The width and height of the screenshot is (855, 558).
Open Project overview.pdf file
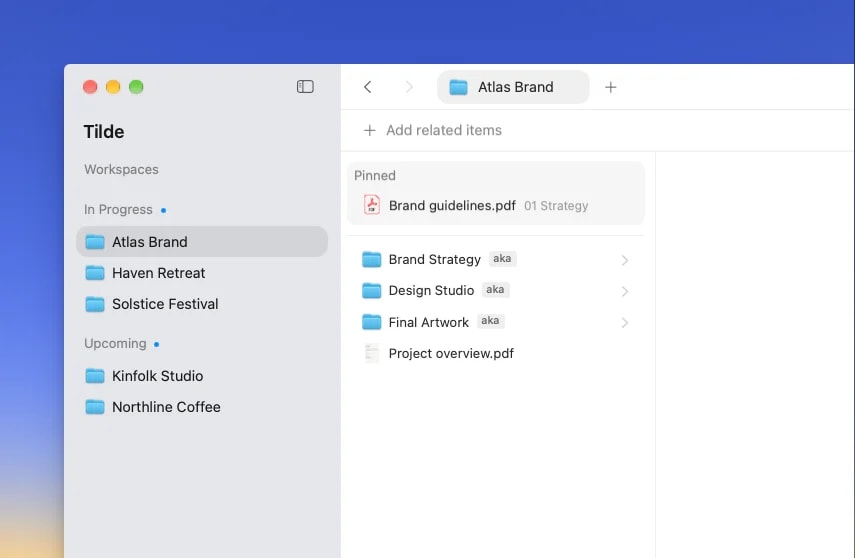click(495, 353)
